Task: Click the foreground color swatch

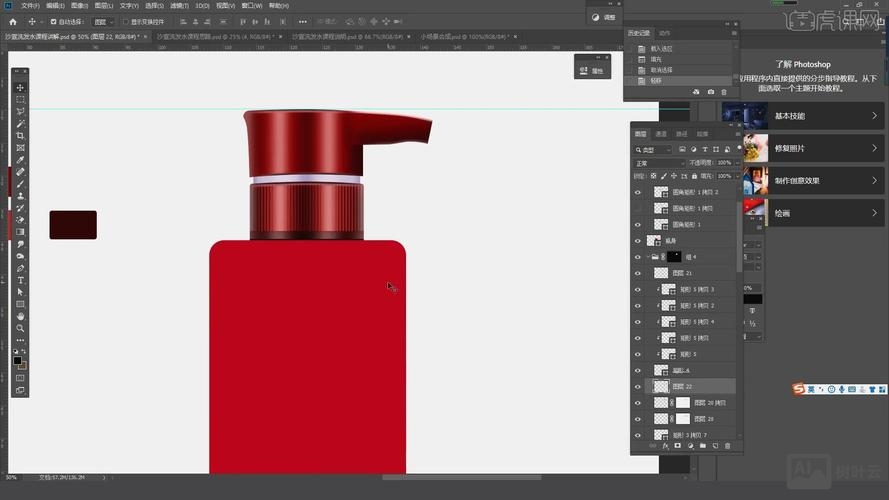Action: tap(18, 359)
